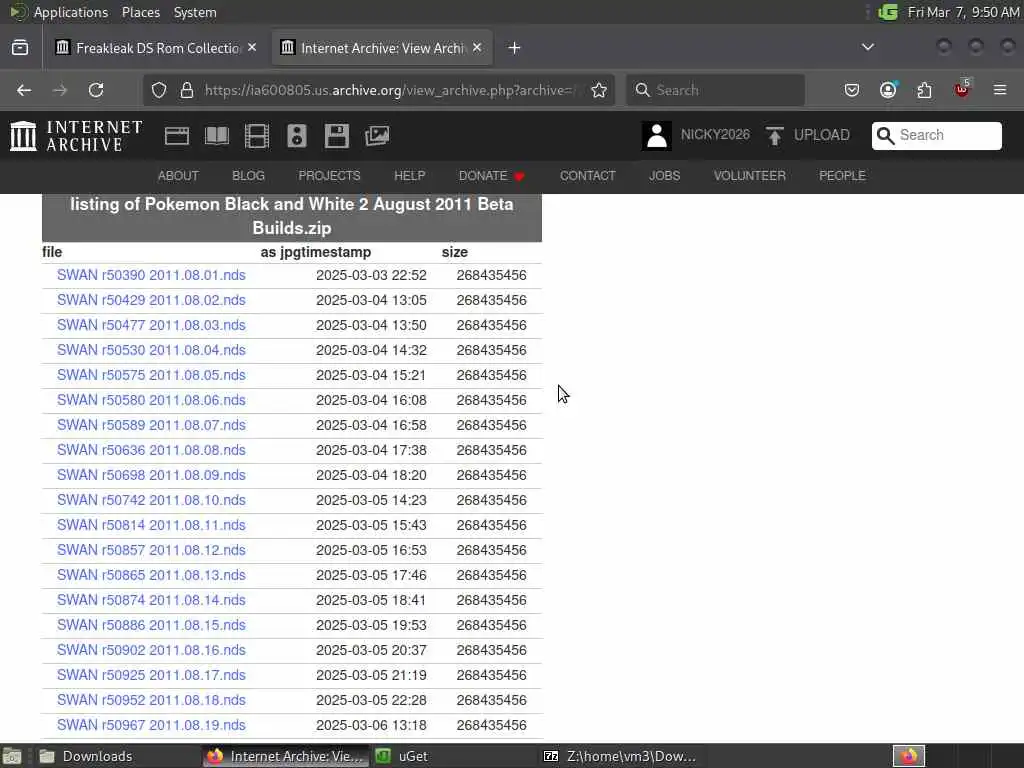
Task: Open SWAN r50530 2011.08.04.nds
Action: pyautogui.click(x=151, y=350)
